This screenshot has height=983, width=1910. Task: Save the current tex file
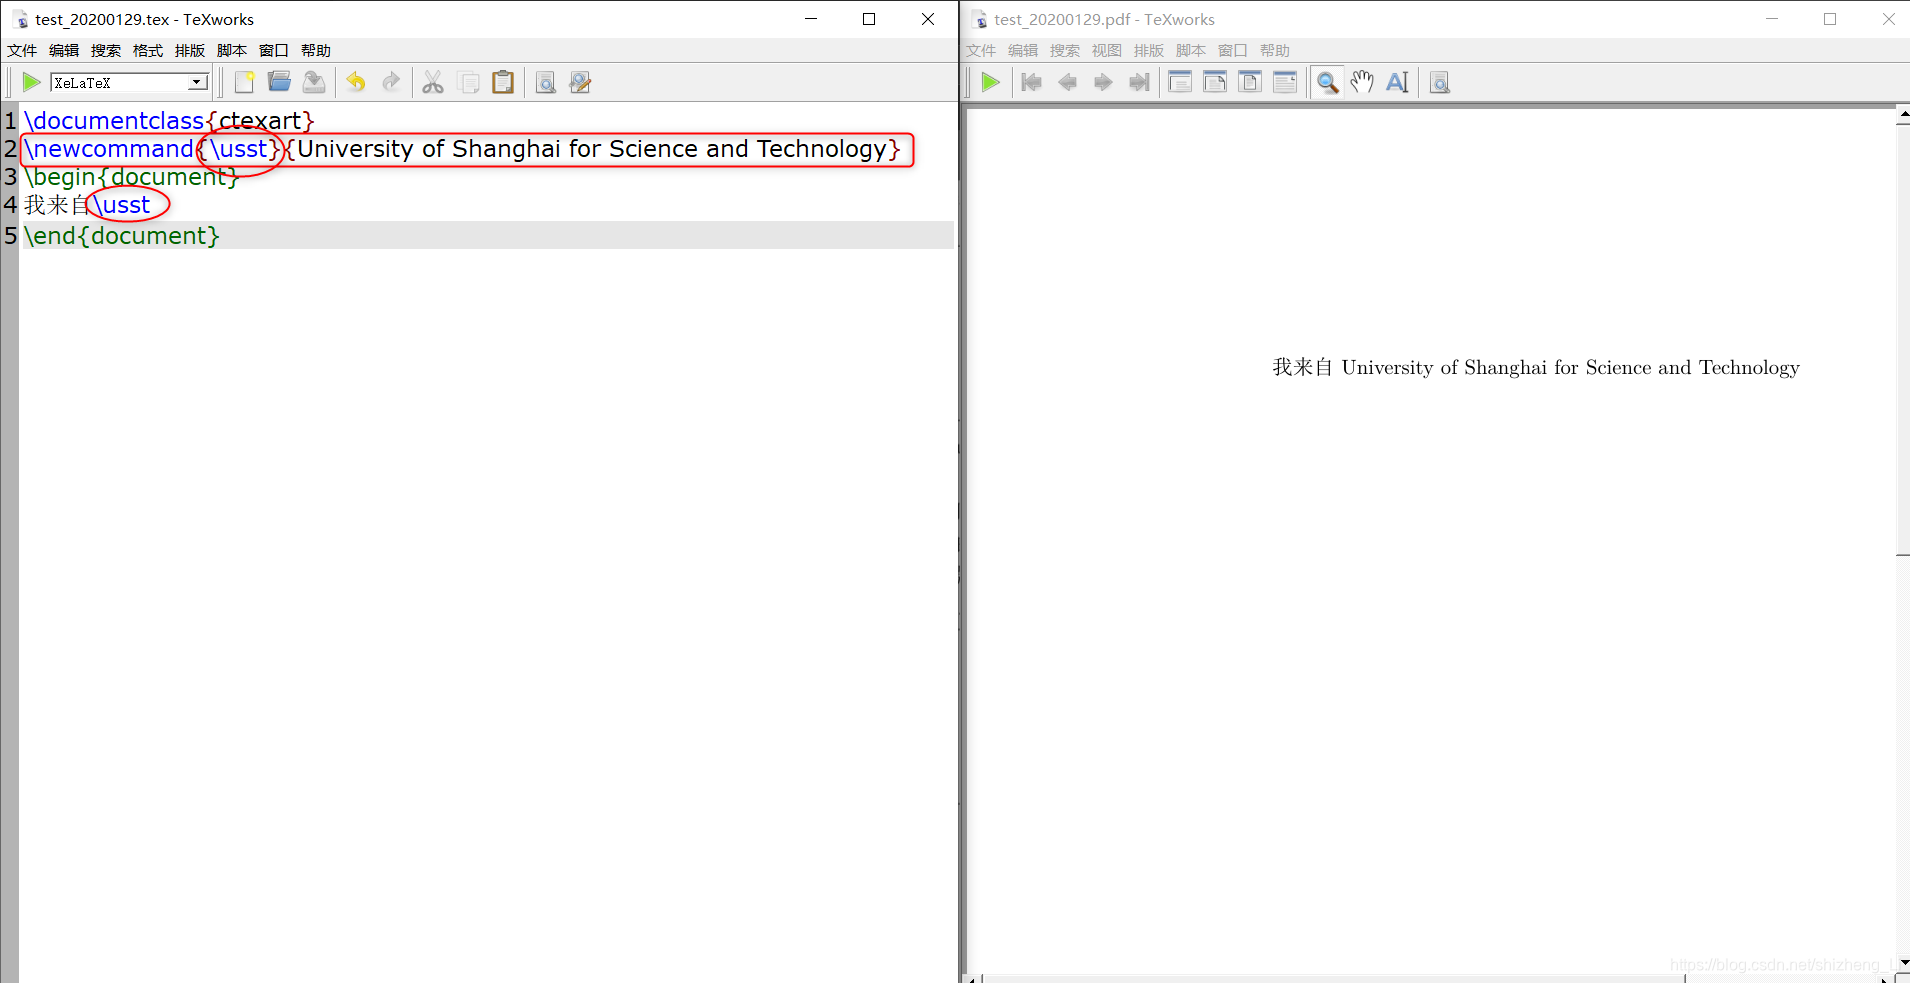tap(314, 82)
